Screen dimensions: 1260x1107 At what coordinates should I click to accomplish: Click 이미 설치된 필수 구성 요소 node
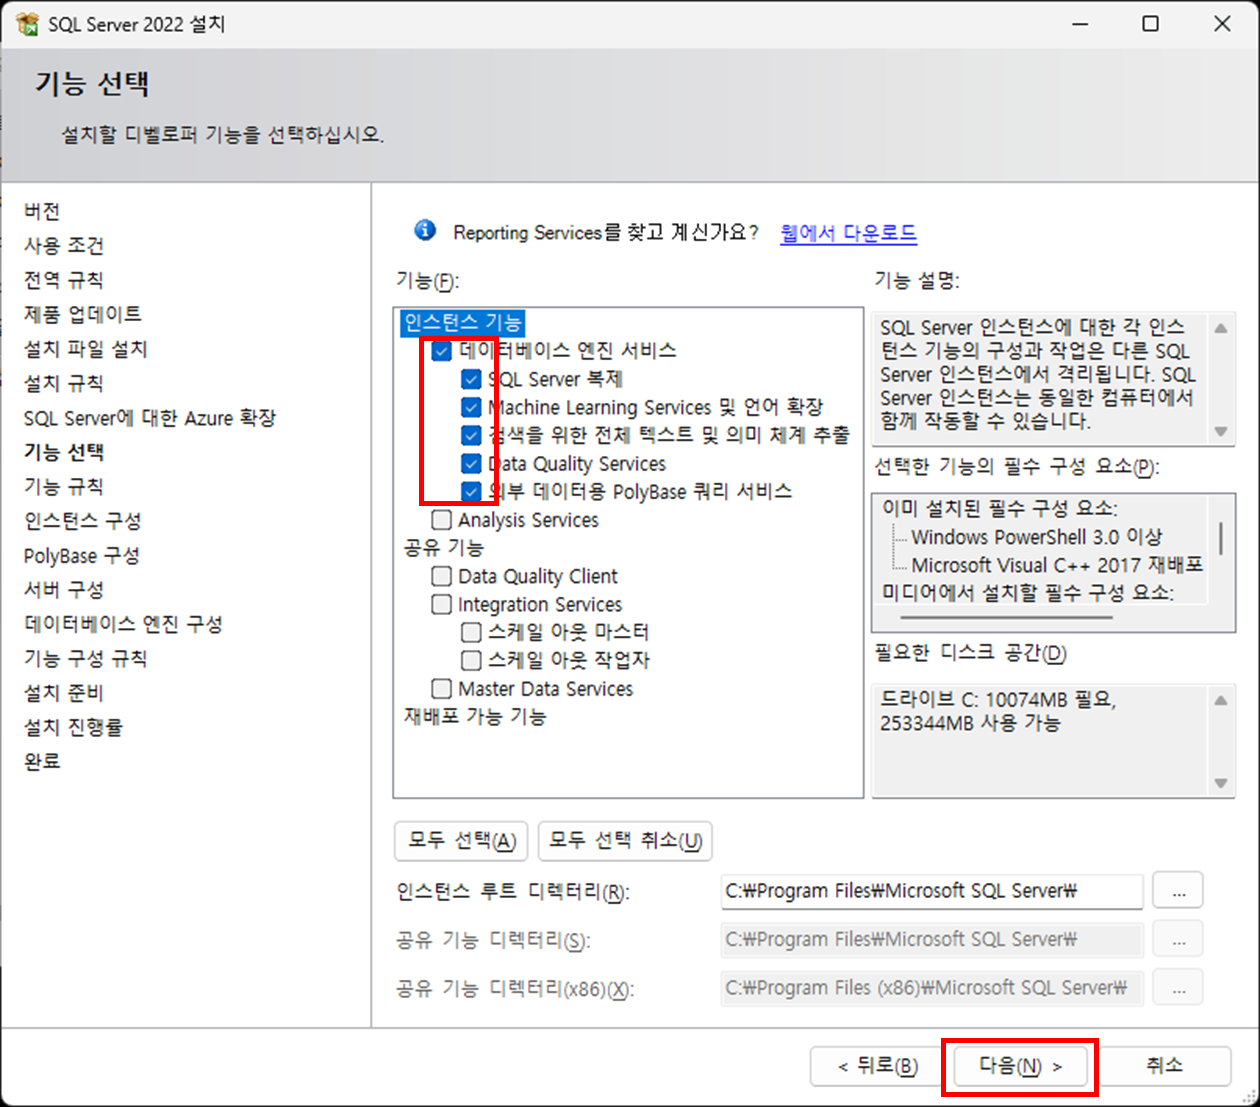(1000, 509)
